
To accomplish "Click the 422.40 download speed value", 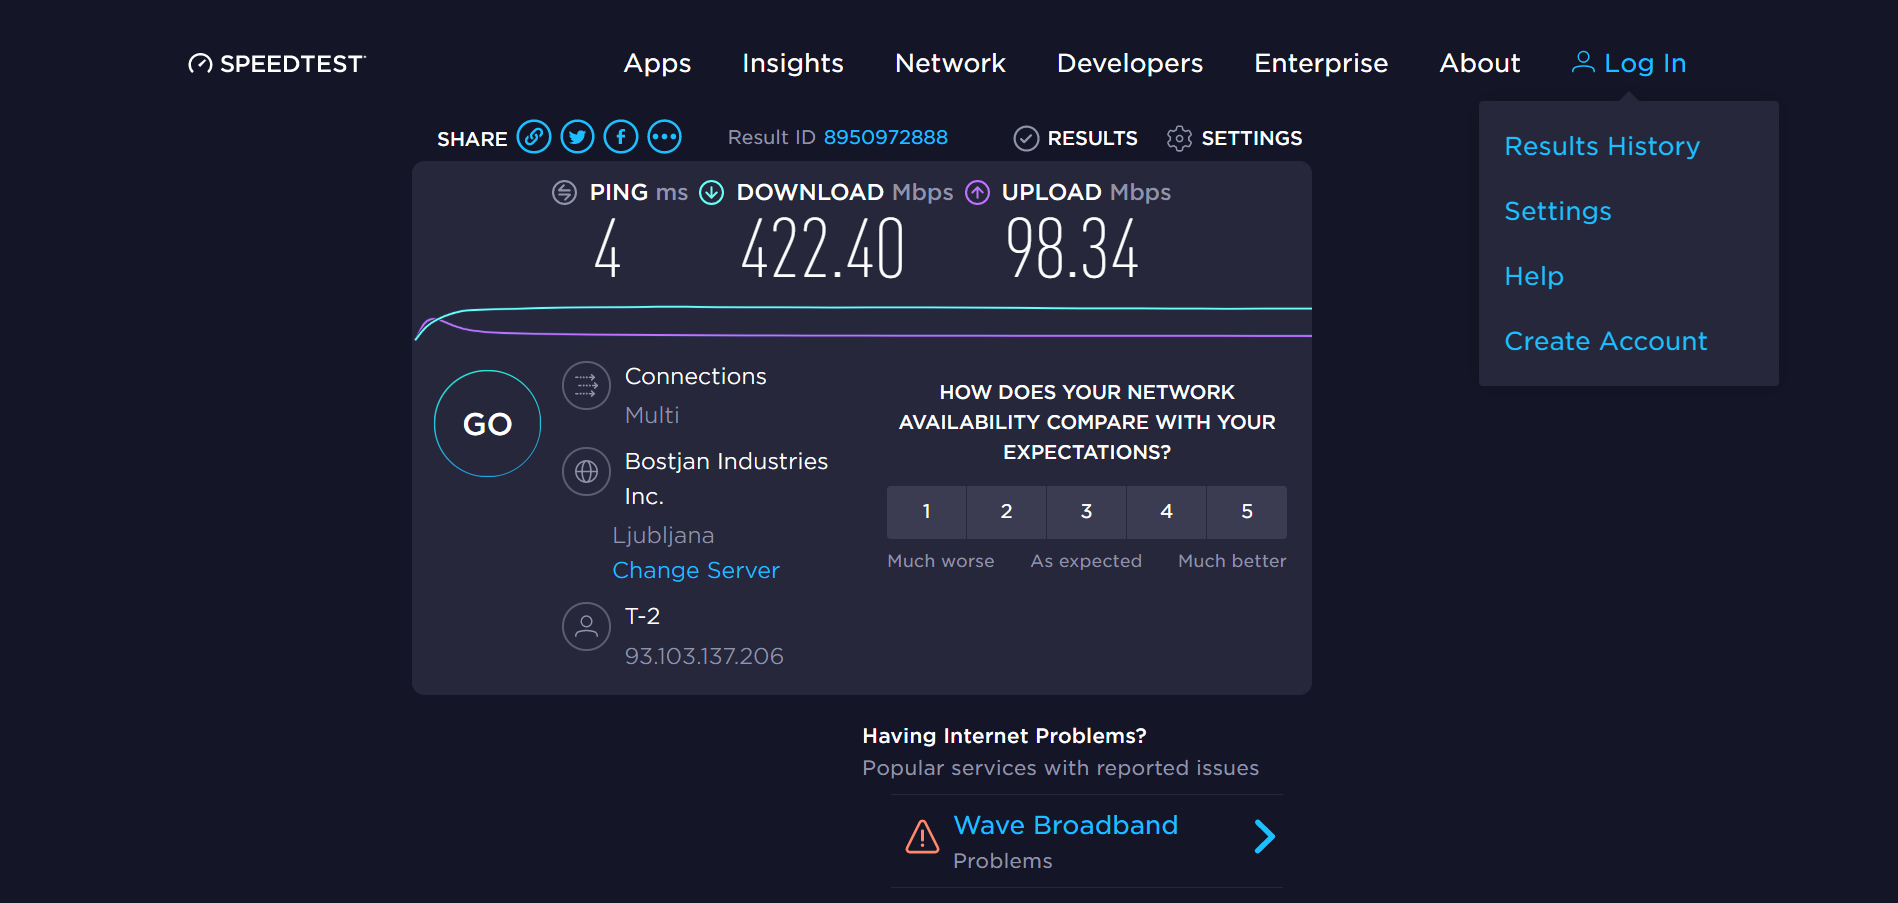I will pos(822,249).
